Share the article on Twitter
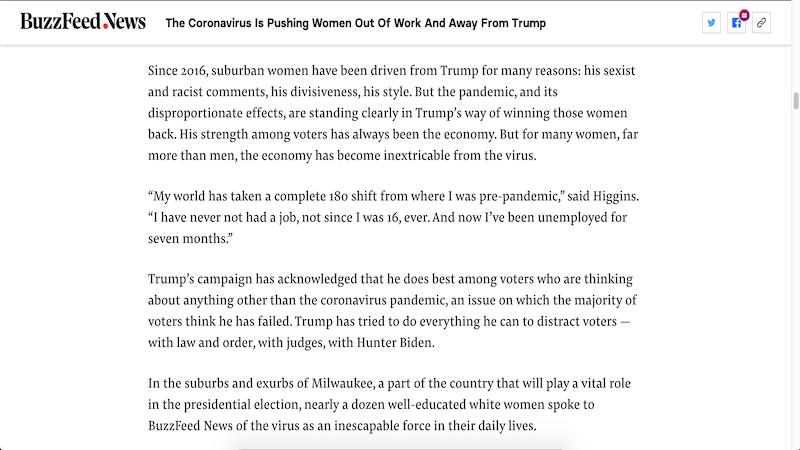Image resolution: width=800 pixels, height=450 pixels. pyautogui.click(x=711, y=23)
